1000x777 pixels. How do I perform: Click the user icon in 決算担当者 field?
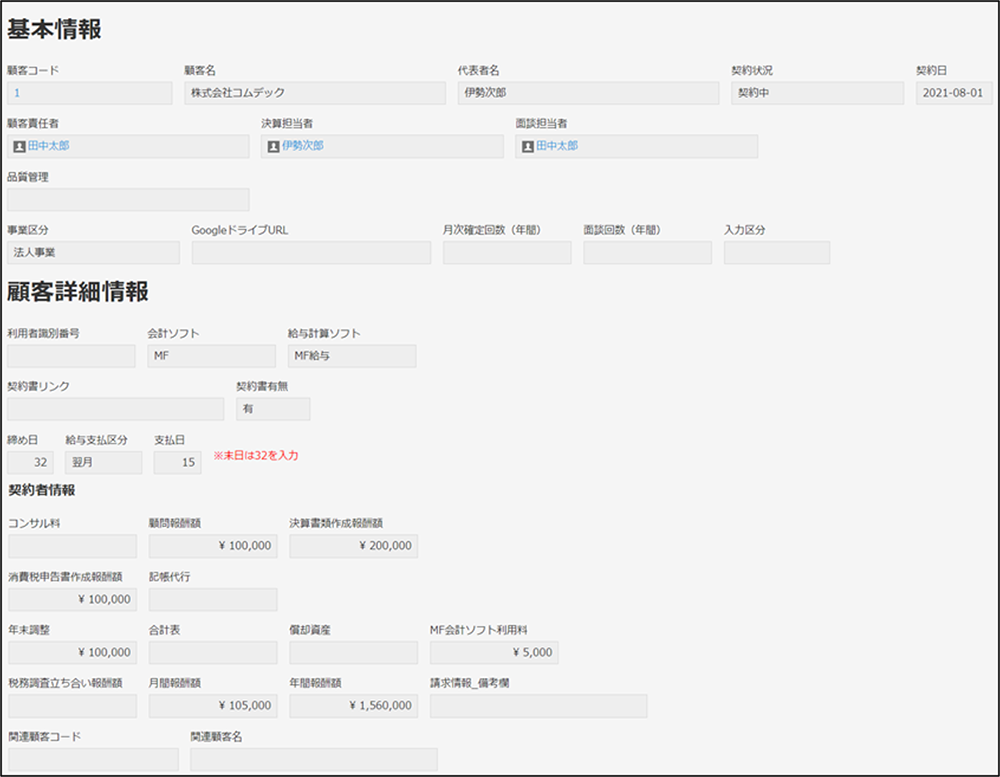[274, 146]
